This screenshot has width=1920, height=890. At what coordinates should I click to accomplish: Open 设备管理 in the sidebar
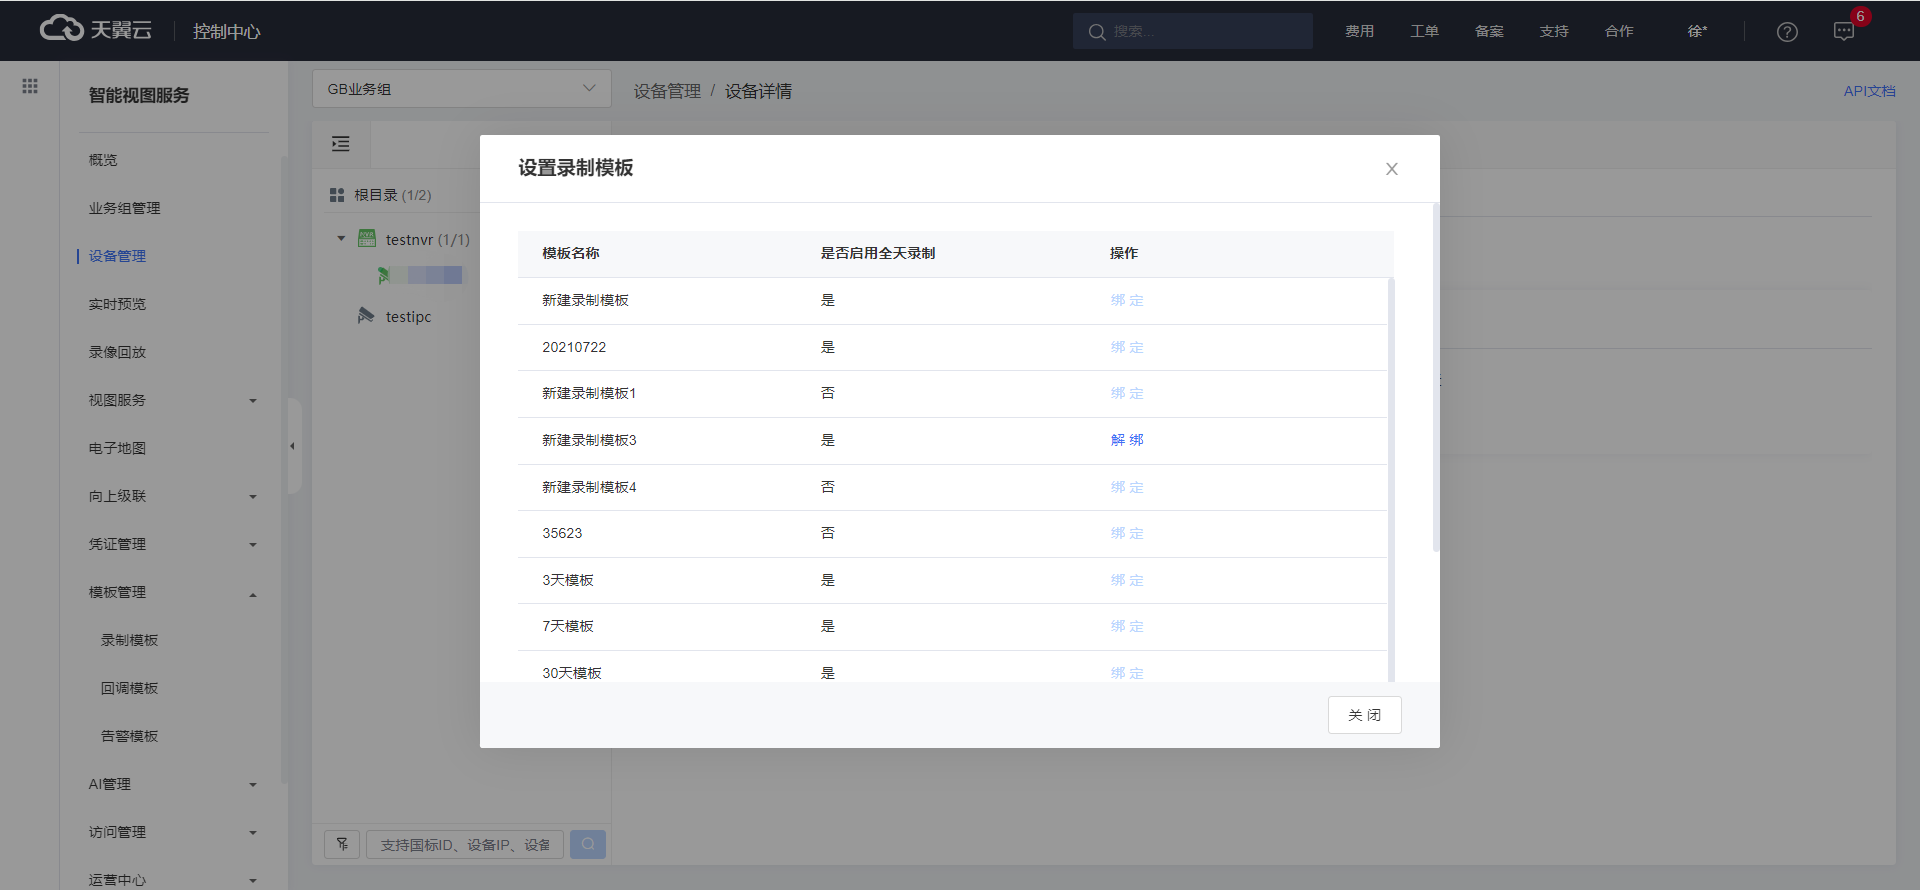coord(117,256)
